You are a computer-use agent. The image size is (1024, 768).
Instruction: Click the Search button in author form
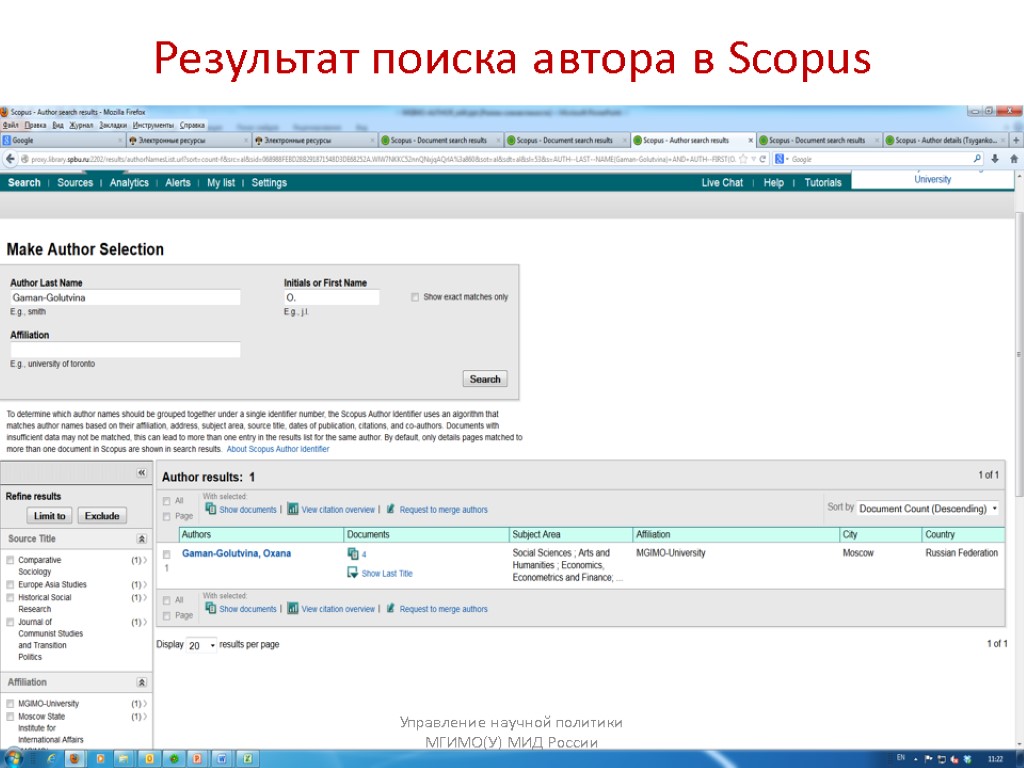pos(485,379)
